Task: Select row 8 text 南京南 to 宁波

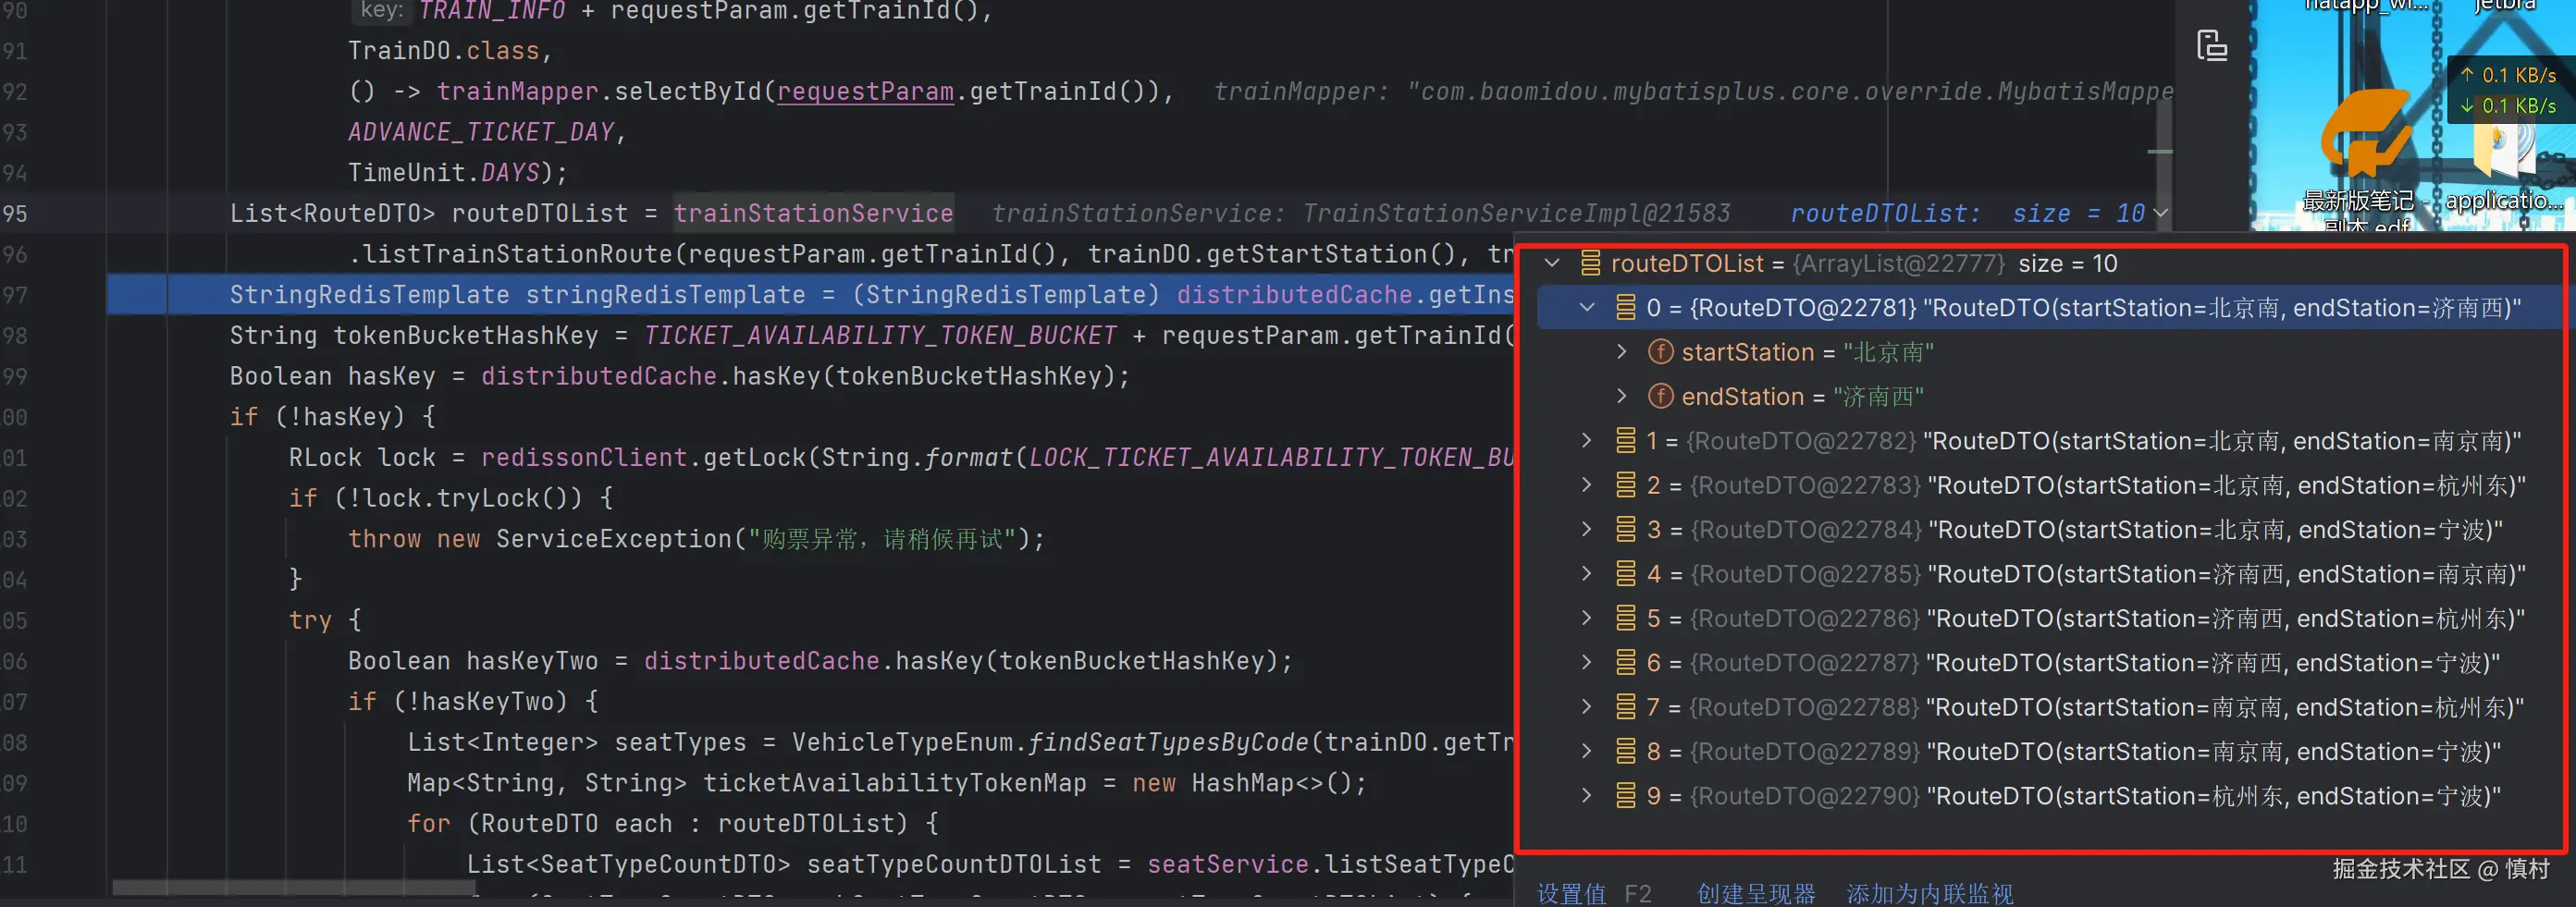Action: coord(2214,752)
